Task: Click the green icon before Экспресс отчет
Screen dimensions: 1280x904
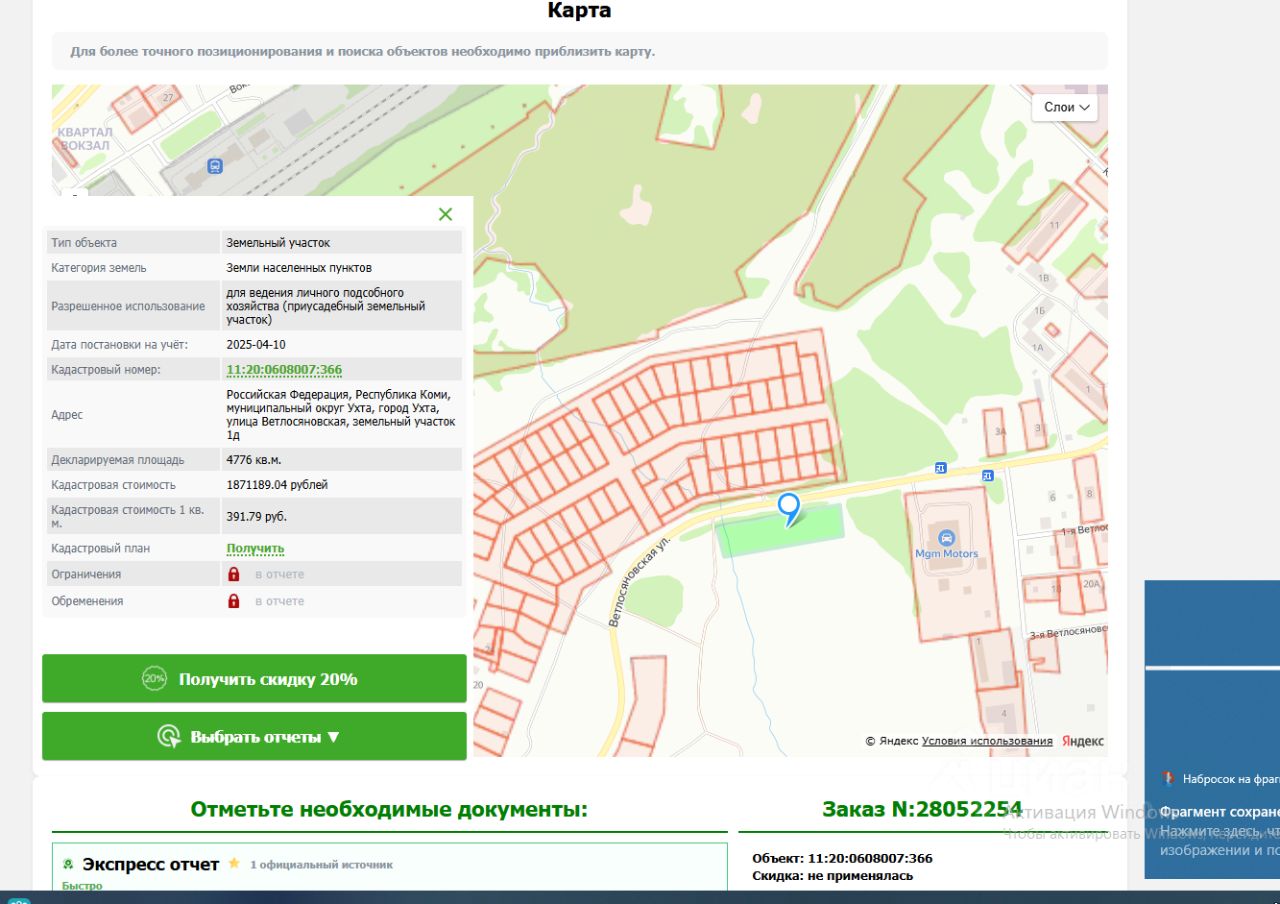Action: [68, 864]
